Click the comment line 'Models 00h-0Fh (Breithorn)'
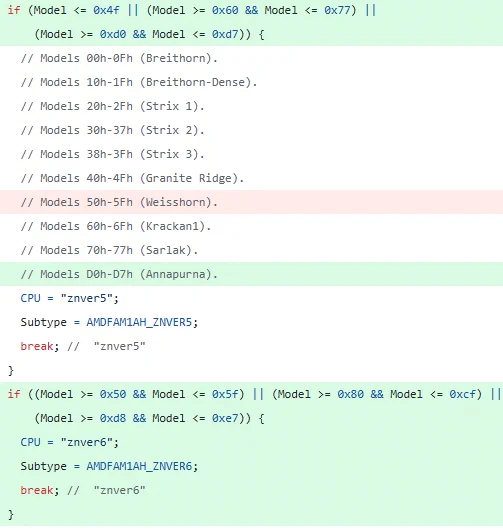 [119, 58]
